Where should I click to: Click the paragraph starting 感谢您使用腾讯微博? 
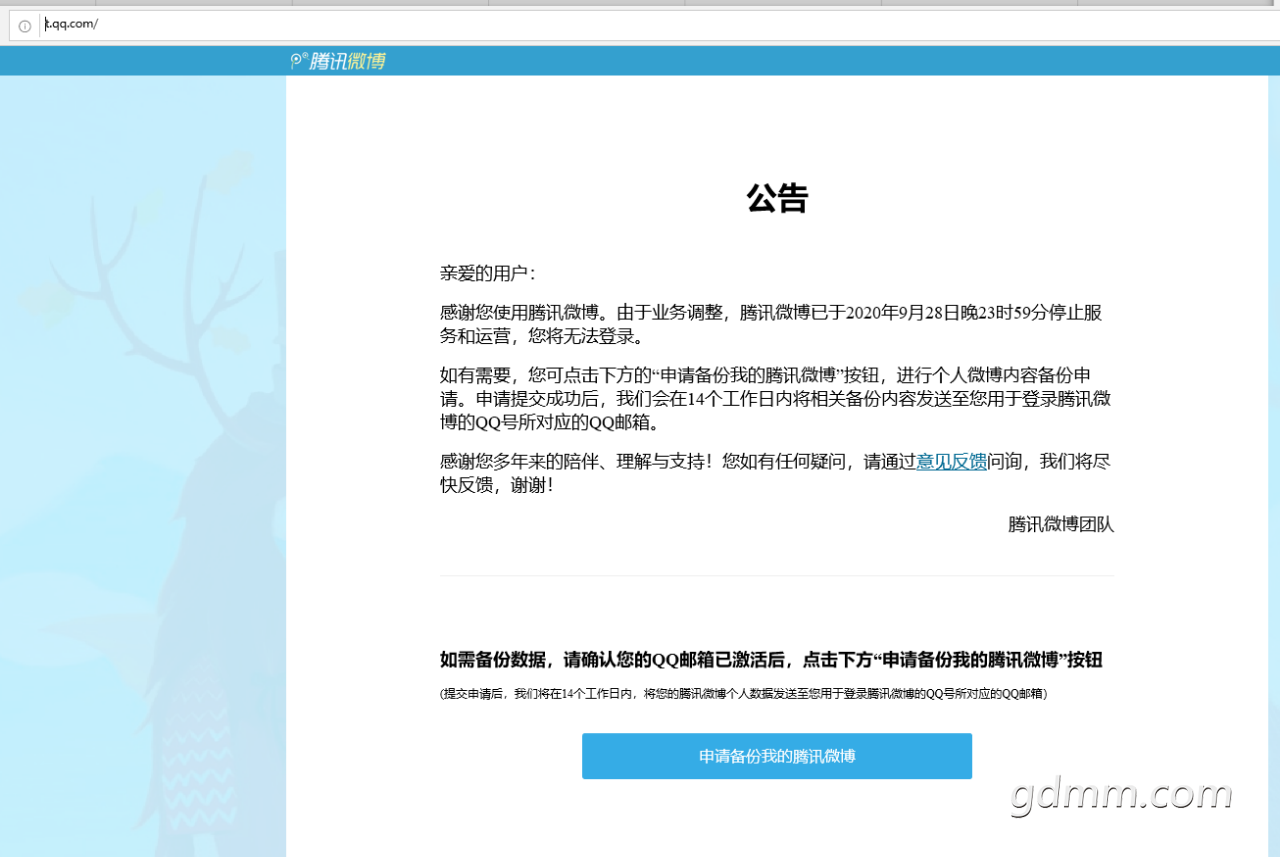771,324
